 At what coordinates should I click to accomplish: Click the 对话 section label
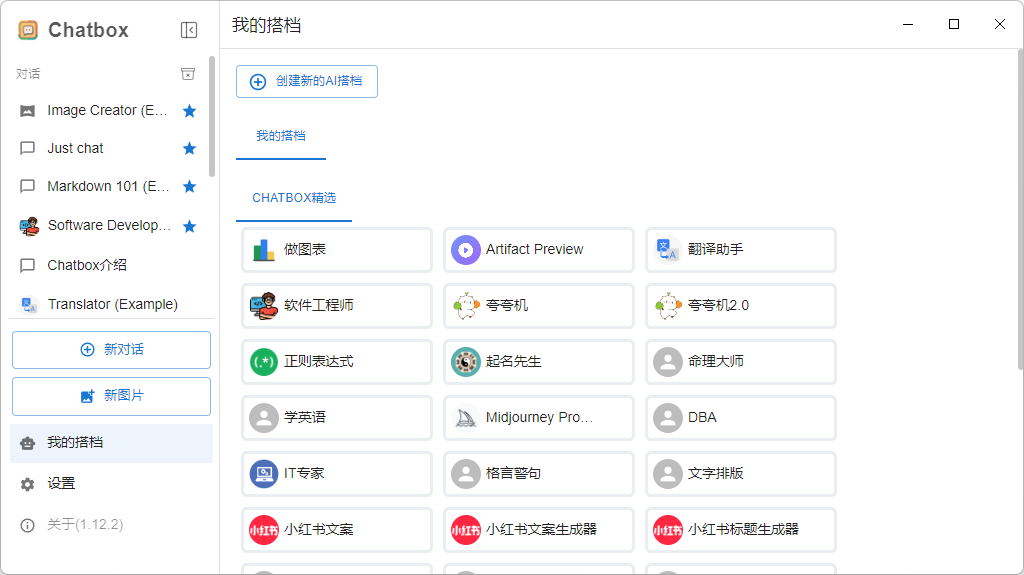[x=28, y=74]
